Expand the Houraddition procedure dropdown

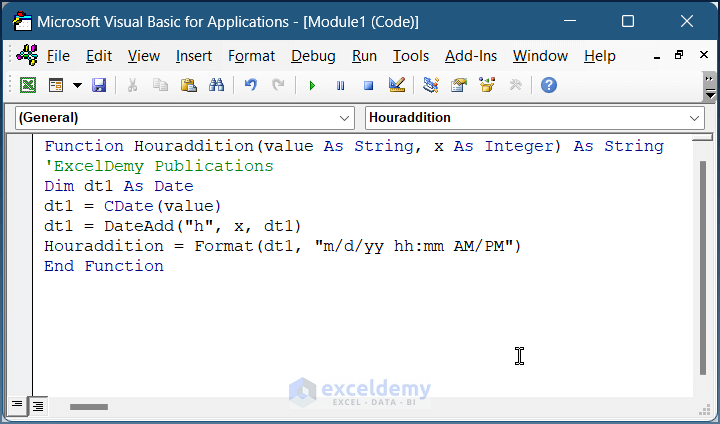click(x=696, y=118)
